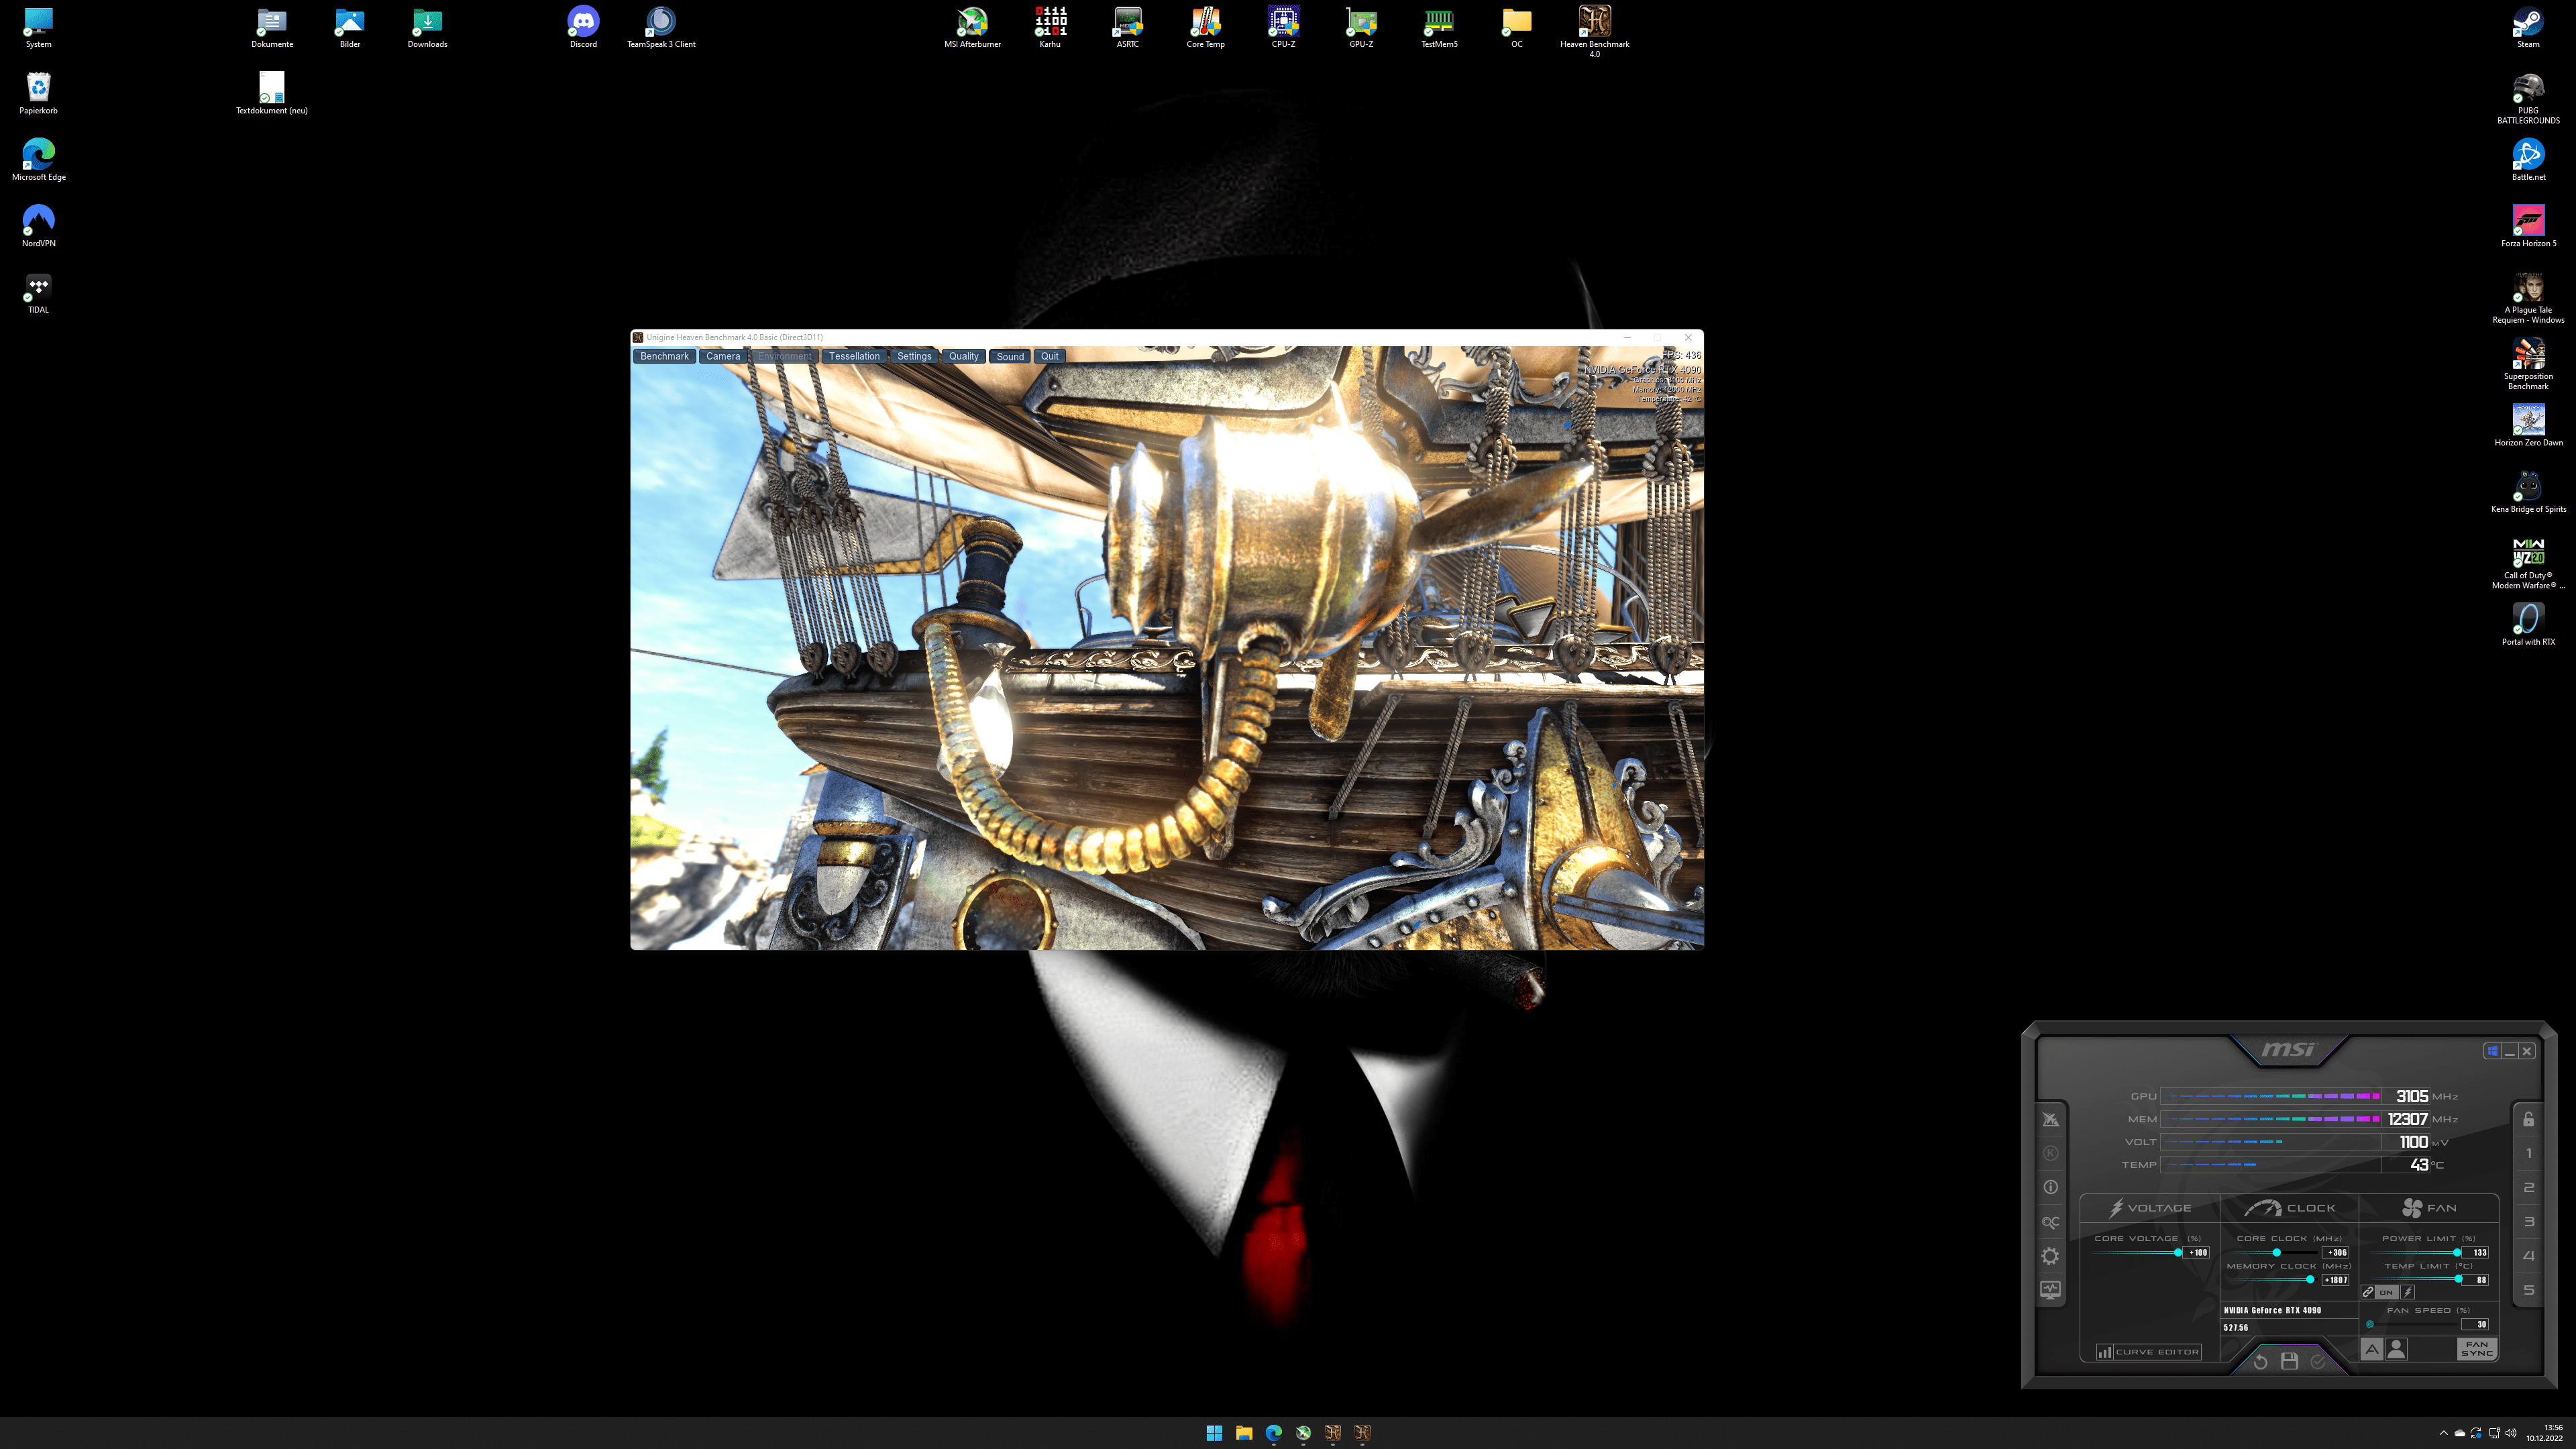Open Heaven Tessellation menu

coord(854,356)
